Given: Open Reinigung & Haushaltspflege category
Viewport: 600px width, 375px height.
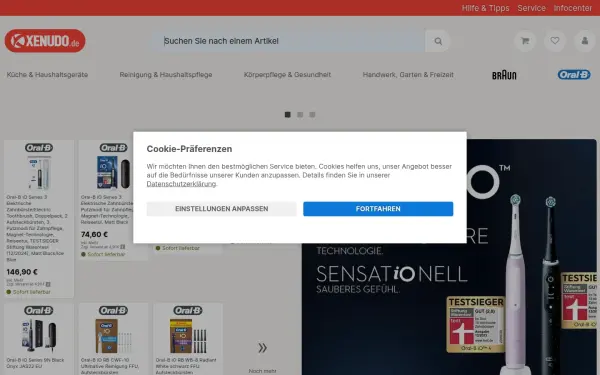Looking at the screenshot, I should click(x=166, y=75).
